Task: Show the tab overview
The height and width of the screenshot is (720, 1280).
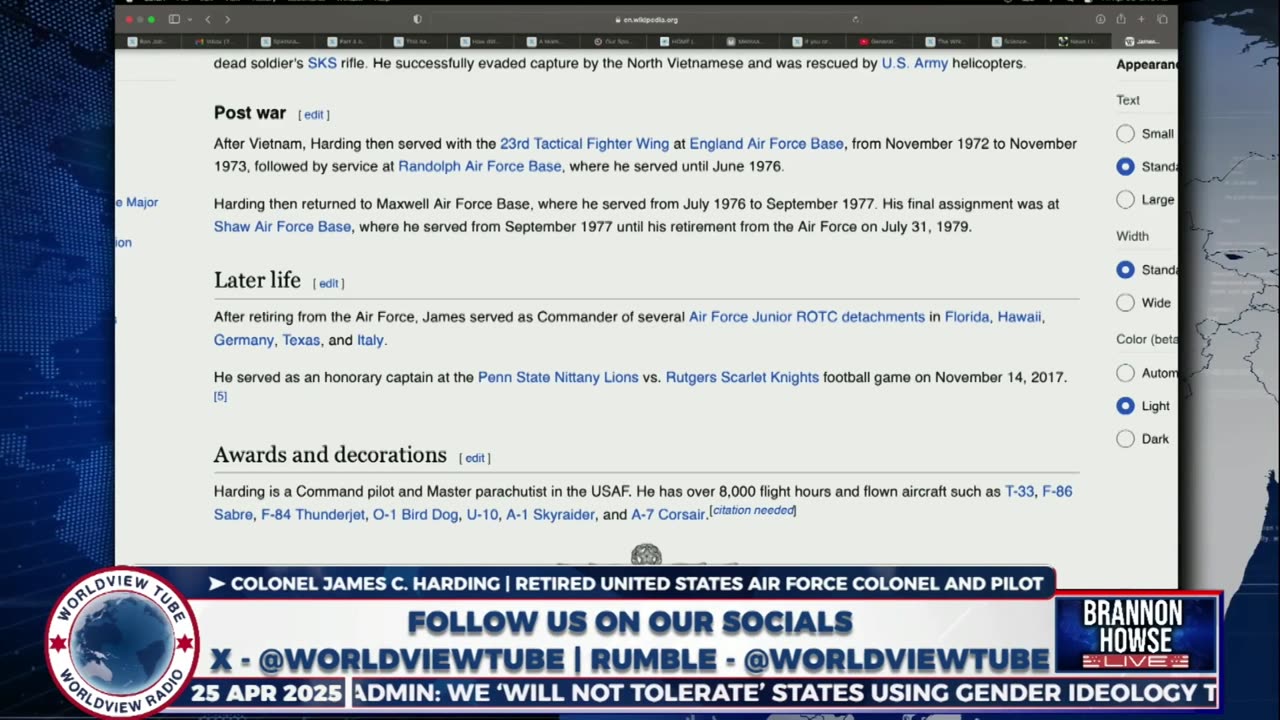Action: pyautogui.click(x=1162, y=19)
